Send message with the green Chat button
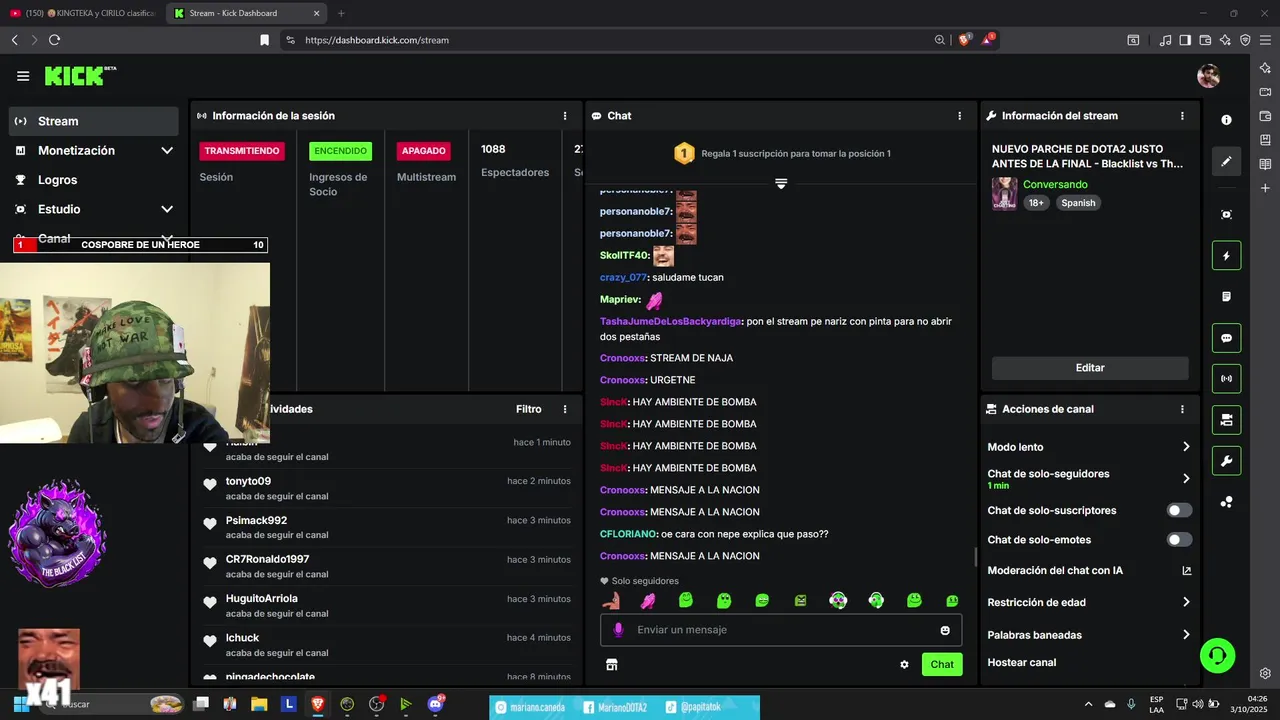Image resolution: width=1280 pixels, height=720 pixels. tap(942, 664)
